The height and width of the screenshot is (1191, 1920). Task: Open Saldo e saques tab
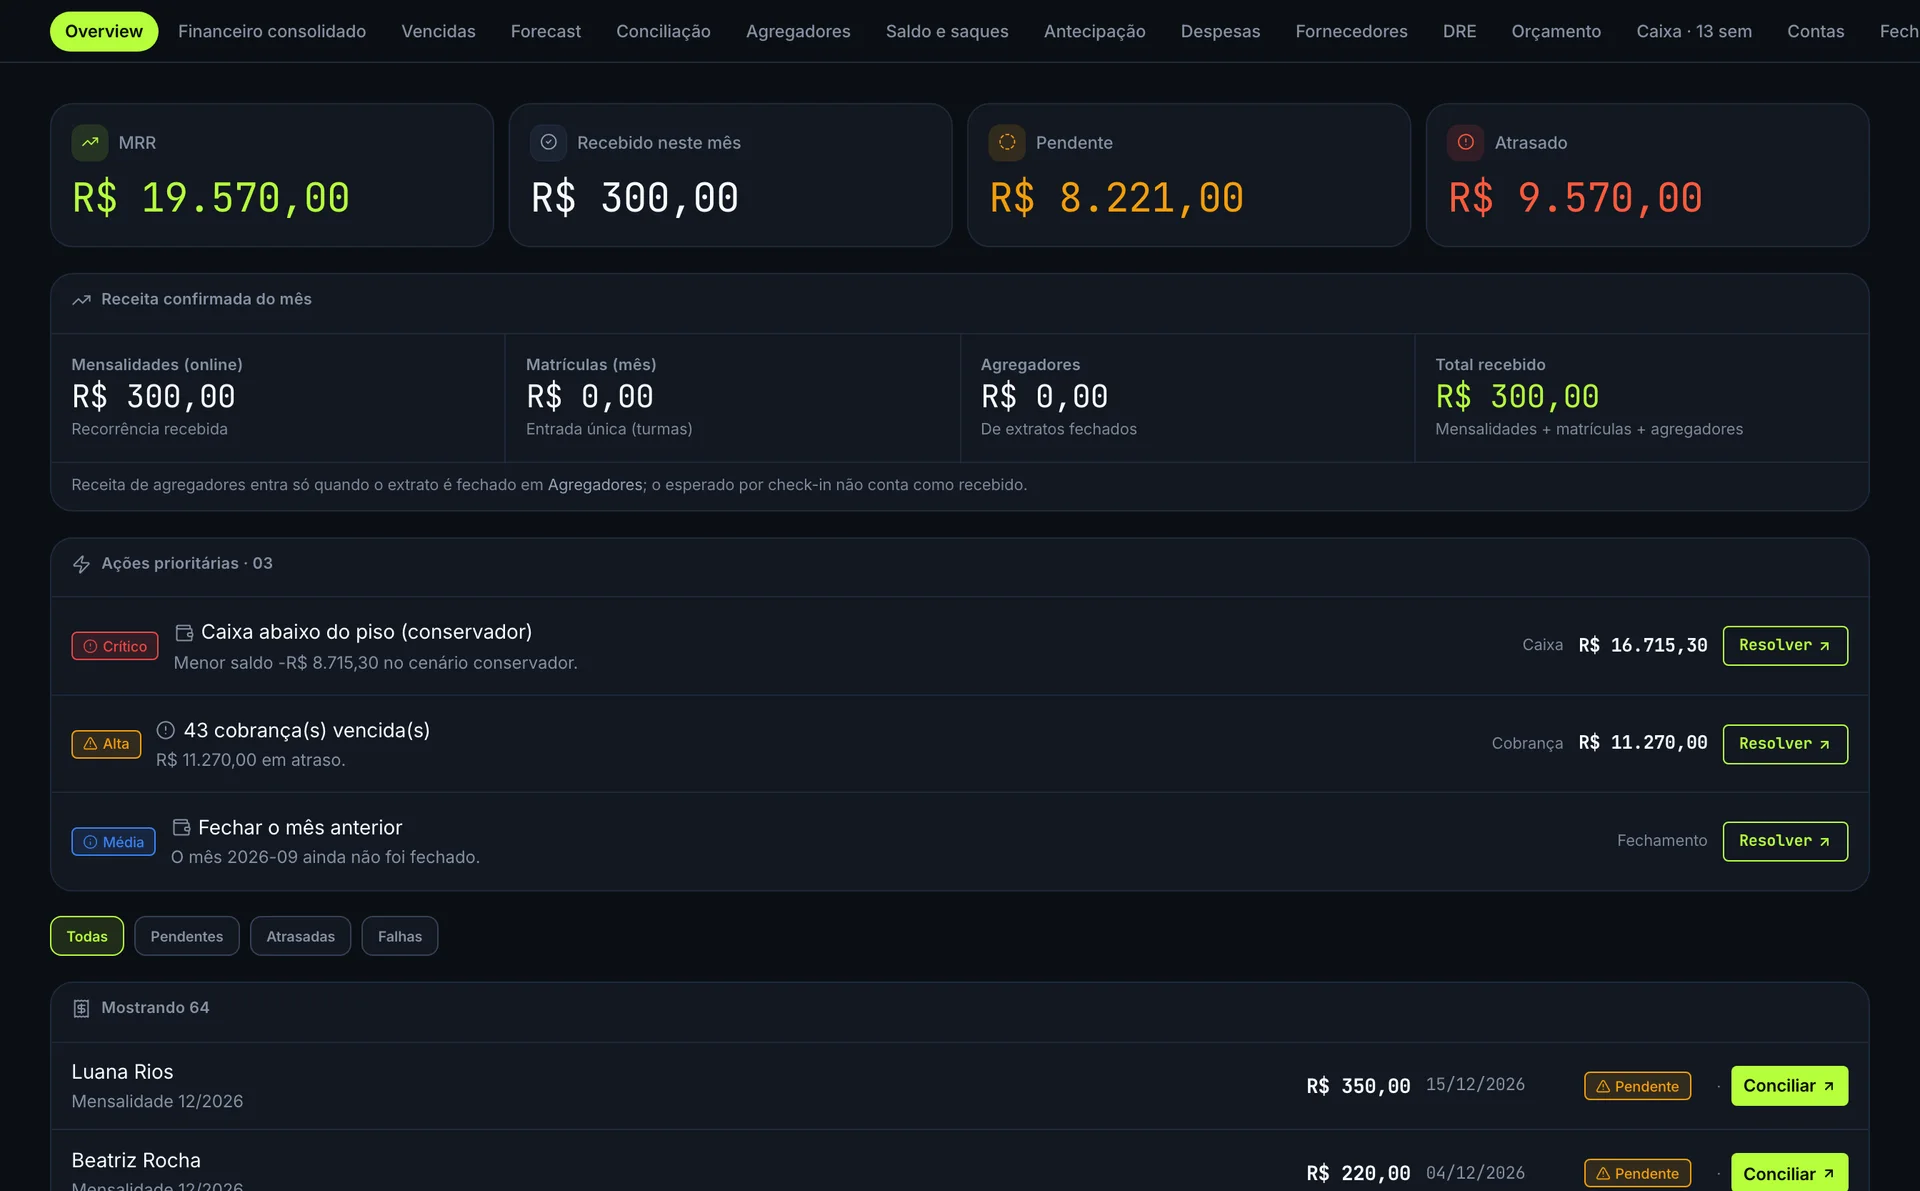(x=947, y=31)
